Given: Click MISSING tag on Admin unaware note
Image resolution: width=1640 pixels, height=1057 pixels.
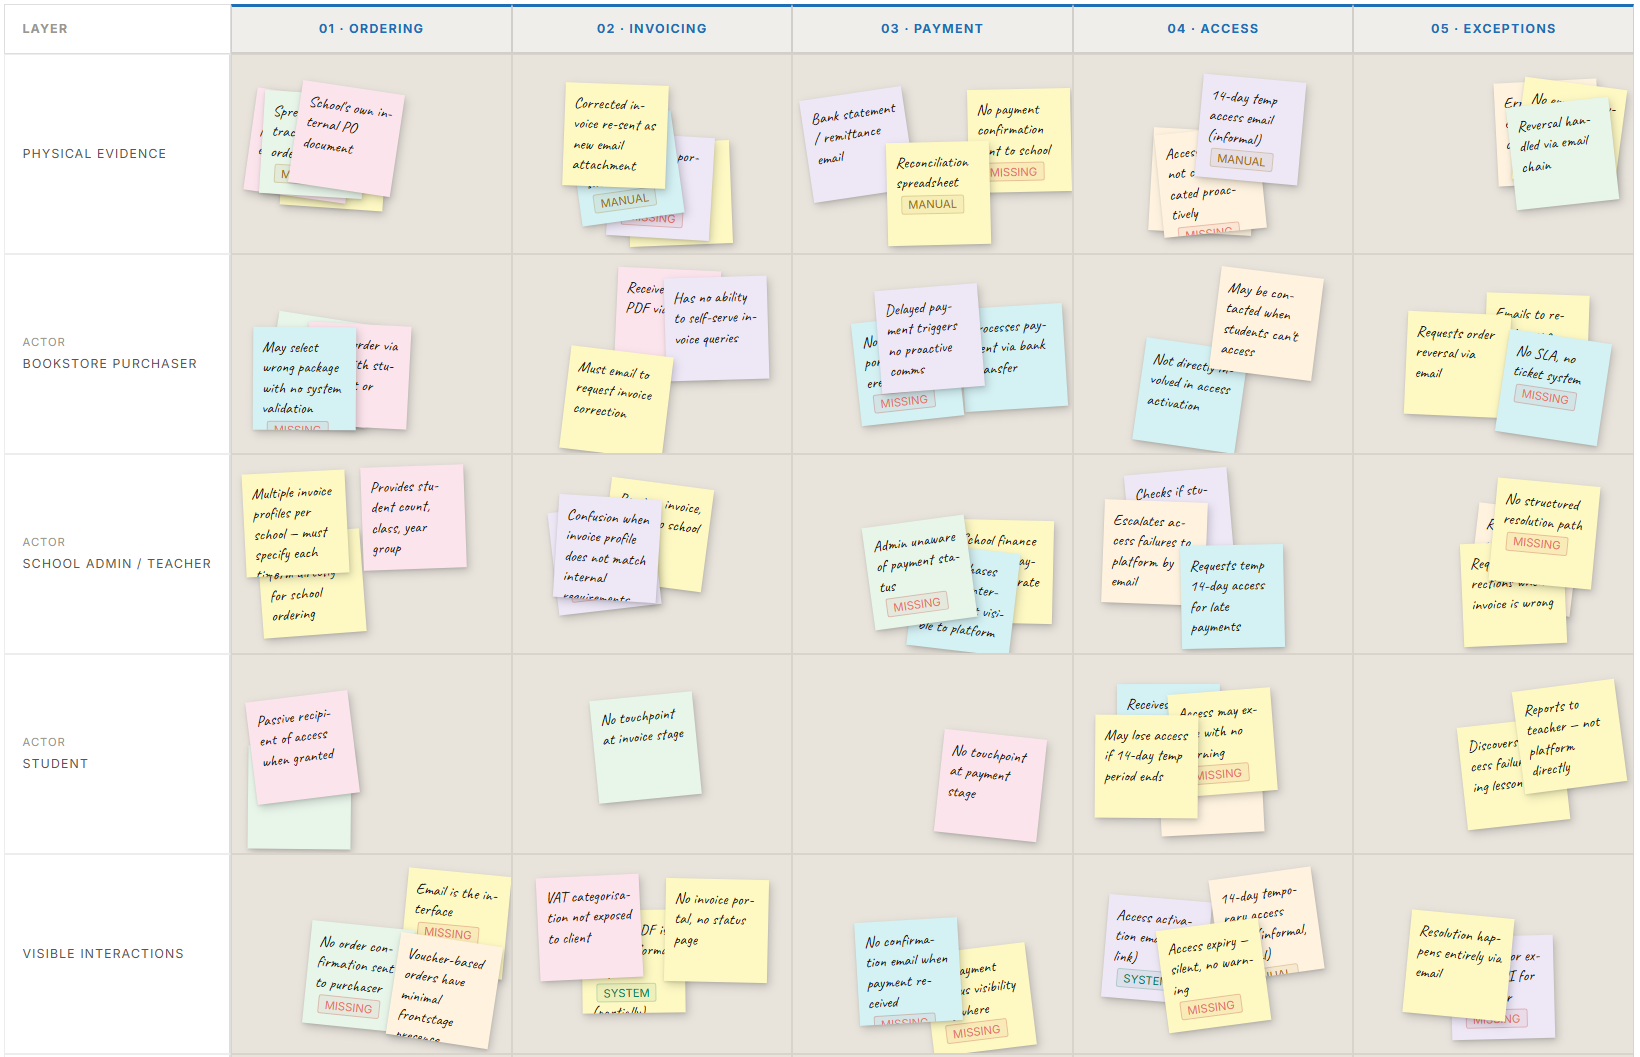Looking at the screenshot, I should coord(916,604).
